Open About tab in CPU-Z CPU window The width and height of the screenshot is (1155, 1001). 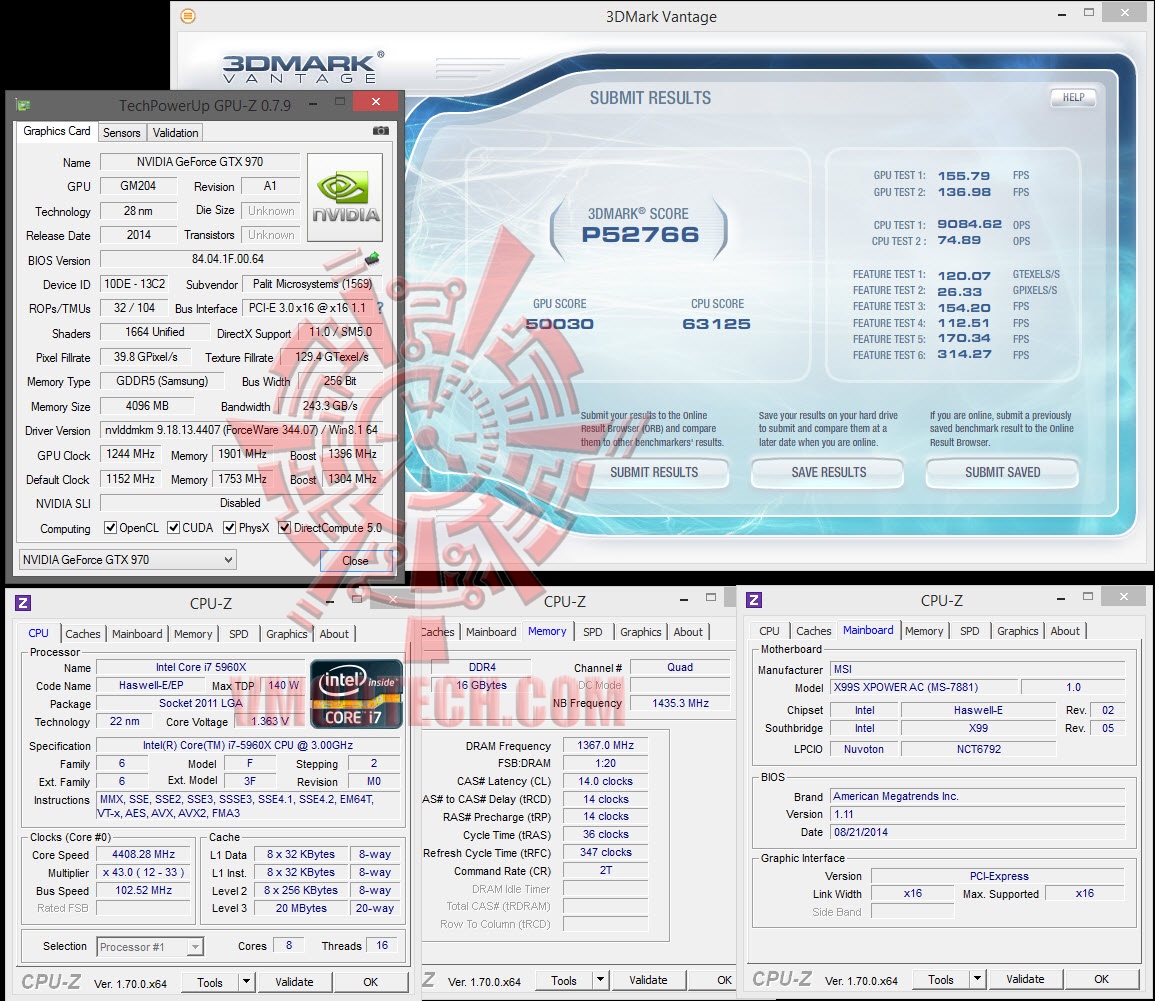coord(334,633)
